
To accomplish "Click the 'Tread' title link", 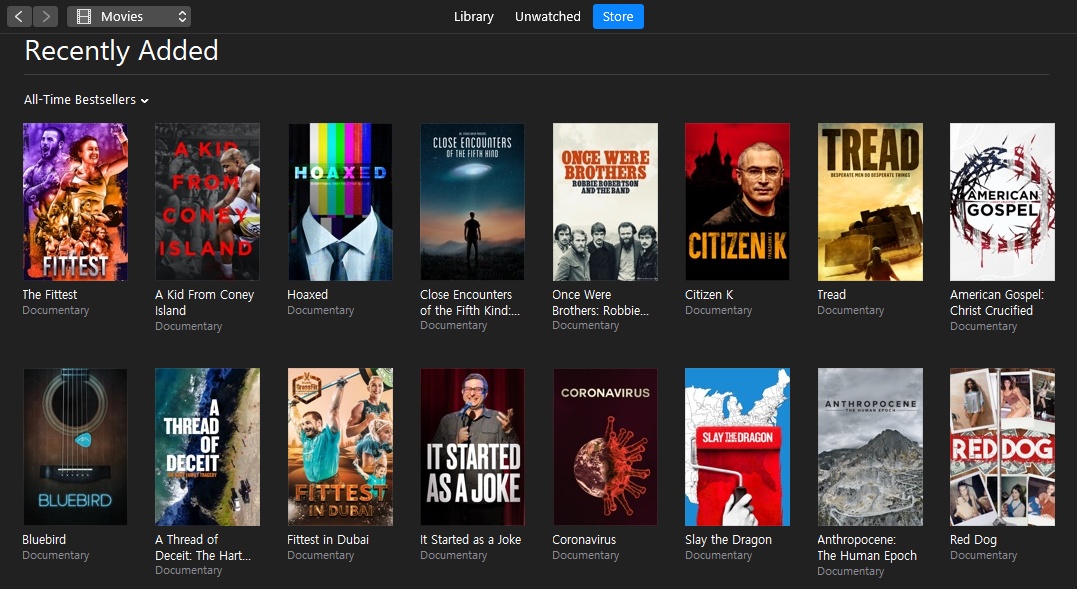I will pos(831,294).
